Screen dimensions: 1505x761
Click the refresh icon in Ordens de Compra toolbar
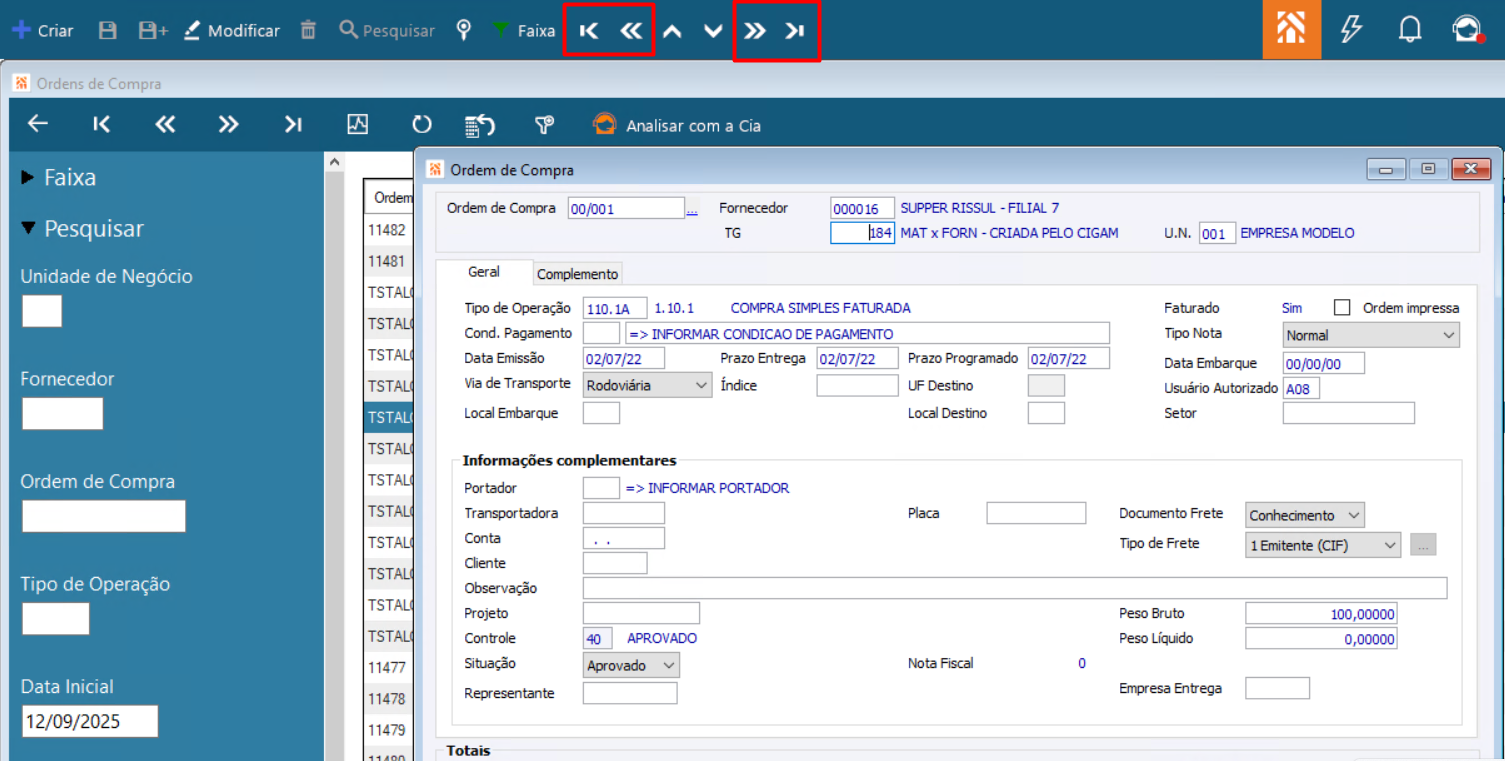422,125
